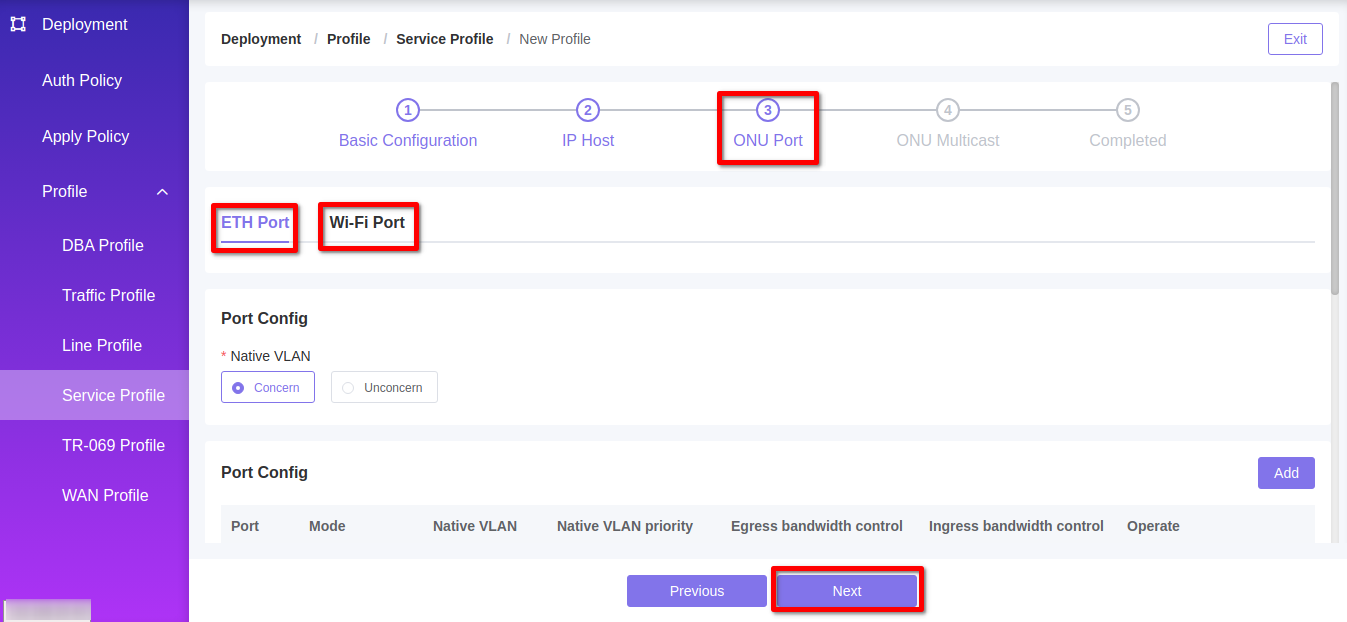The height and width of the screenshot is (622, 1347).
Task: Select step 4 ONU Multicast indicator
Action: (947, 110)
